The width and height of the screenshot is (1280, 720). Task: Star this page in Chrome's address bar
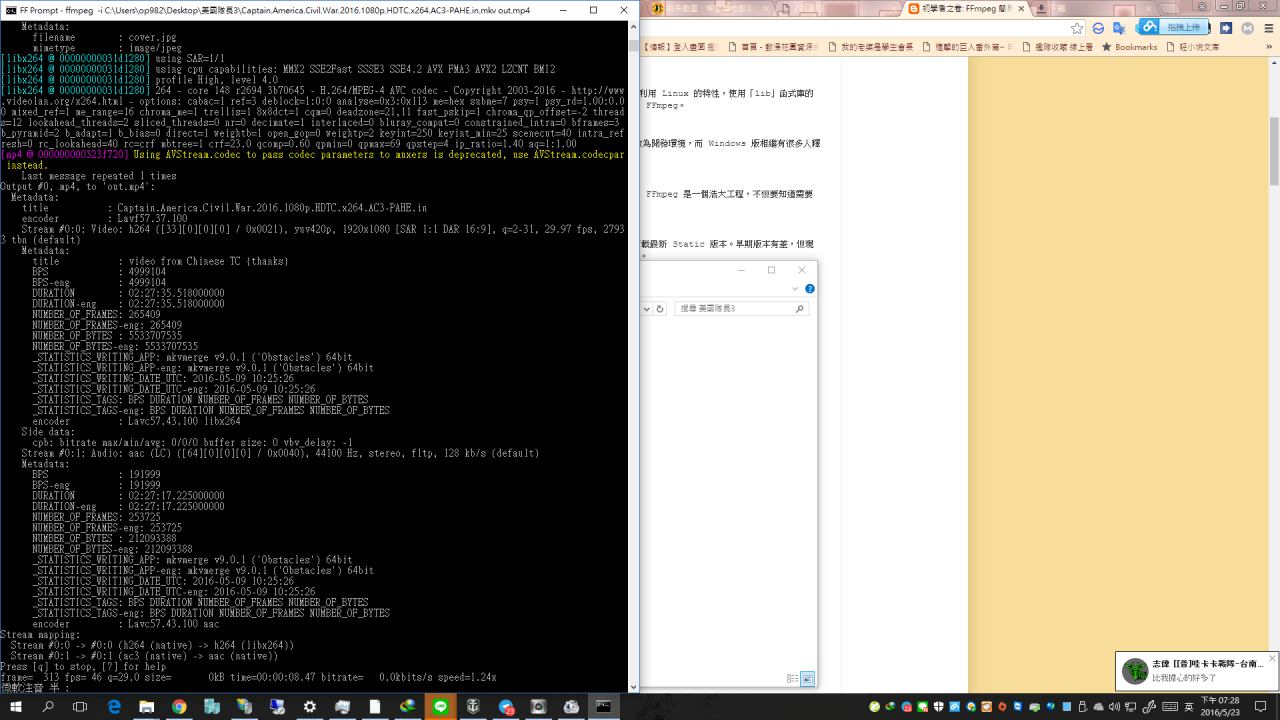coord(1077,28)
